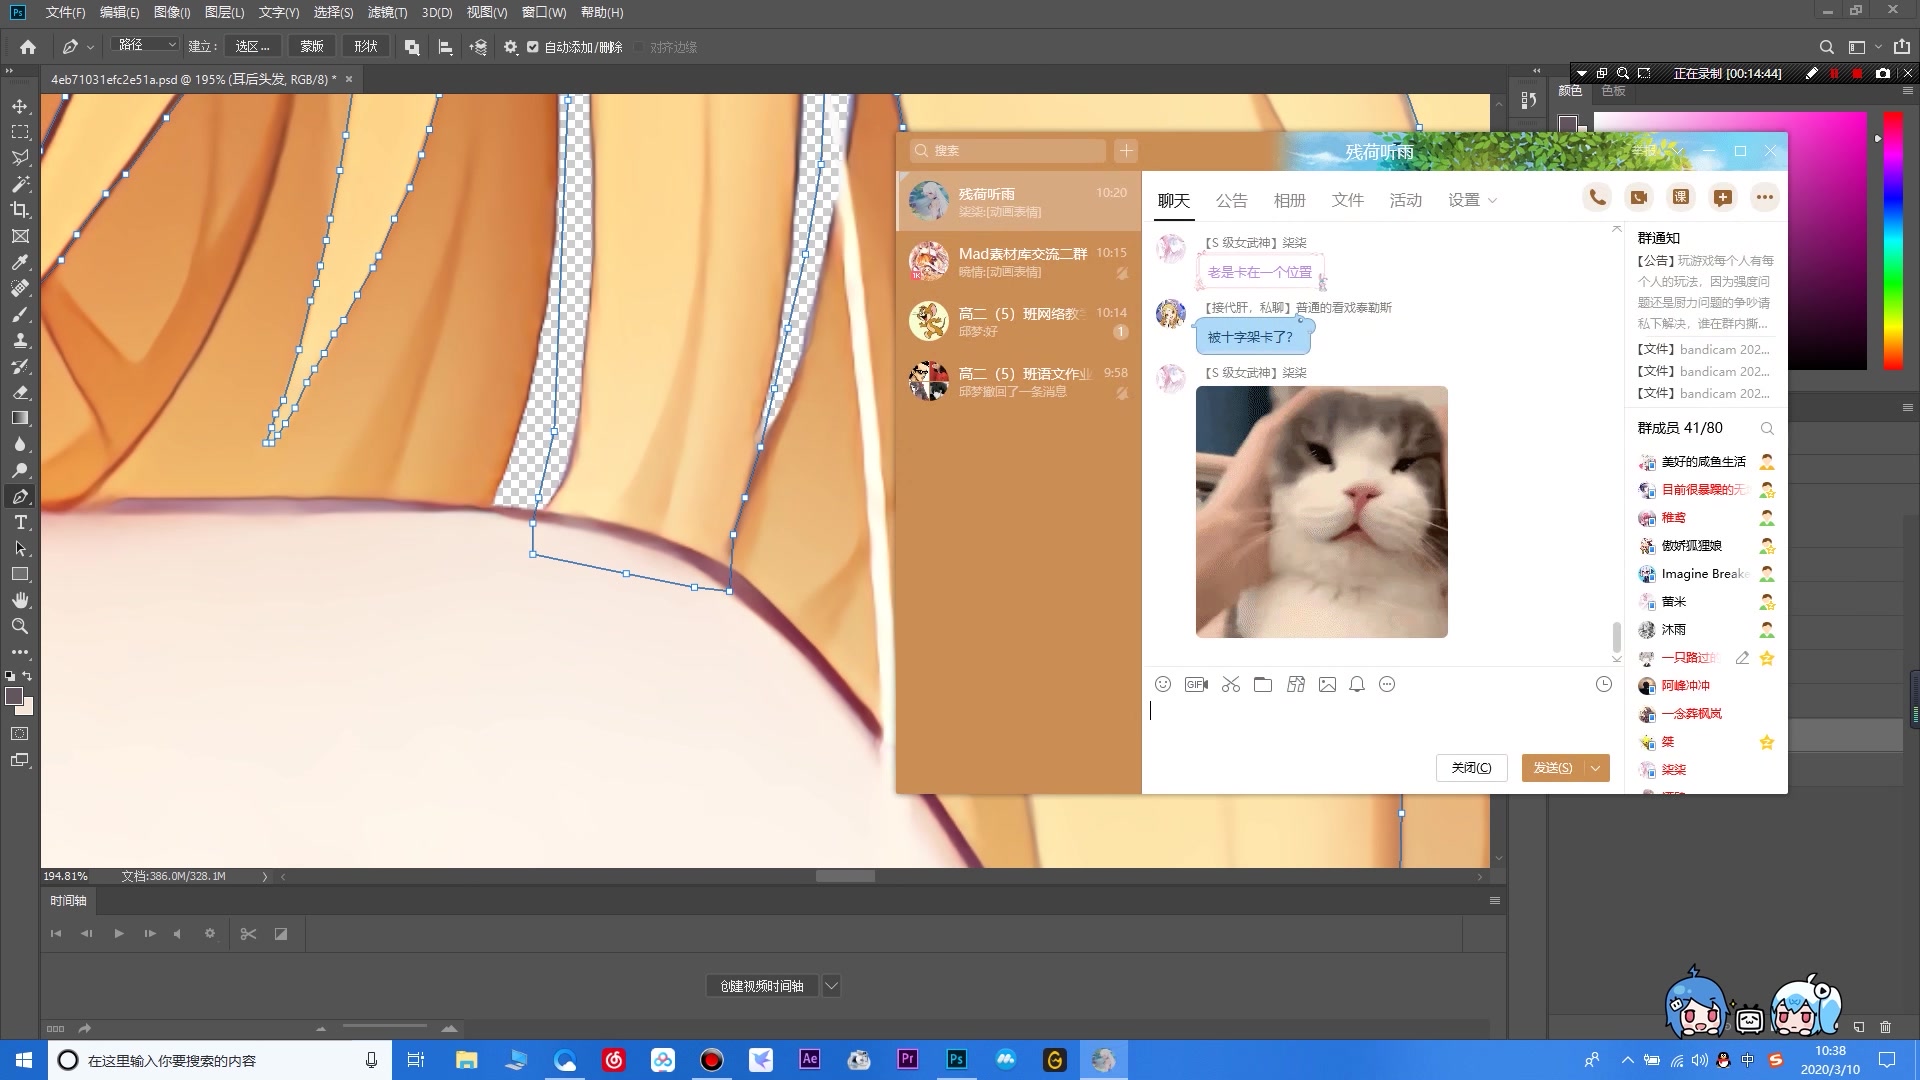Image resolution: width=1920 pixels, height=1080 pixels.
Task: Open Premiere Pro from the taskbar
Action: point(908,1060)
